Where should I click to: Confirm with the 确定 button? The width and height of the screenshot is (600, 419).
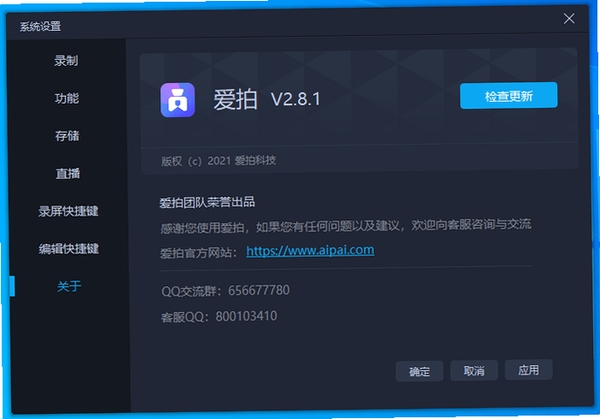click(419, 371)
